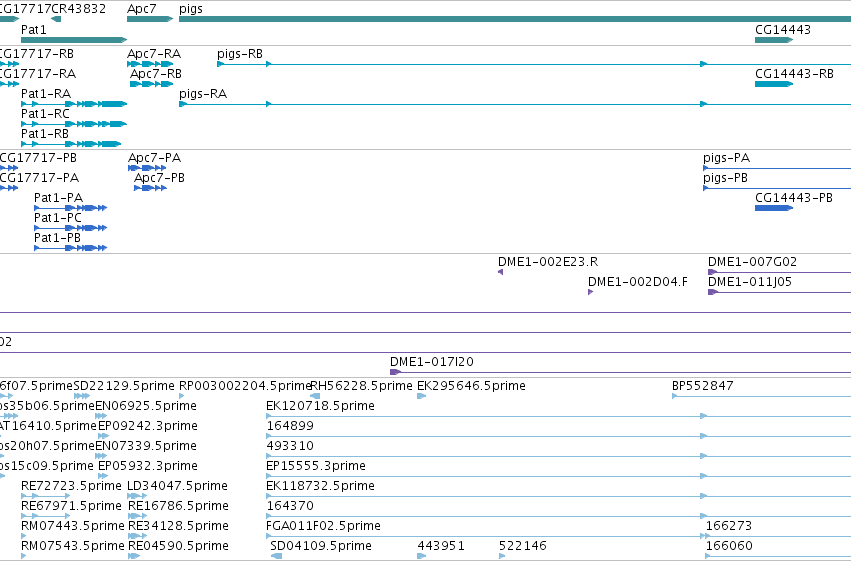Click the CG14443-PB protein label
This screenshot has height=561, width=851.
(x=793, y=198)
